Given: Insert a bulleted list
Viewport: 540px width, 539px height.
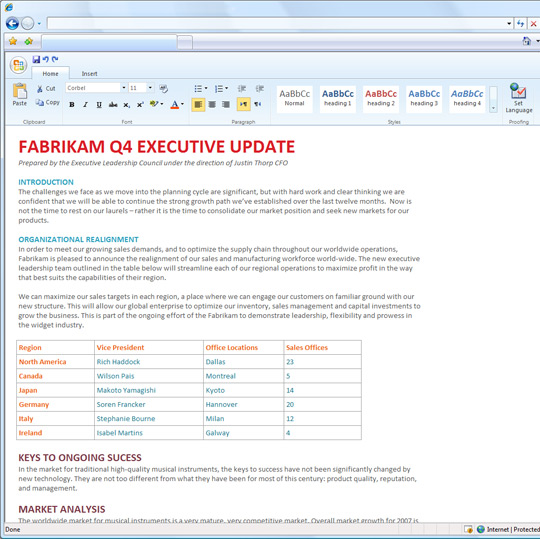Looking at the screenshot, I should click(198, 89).
